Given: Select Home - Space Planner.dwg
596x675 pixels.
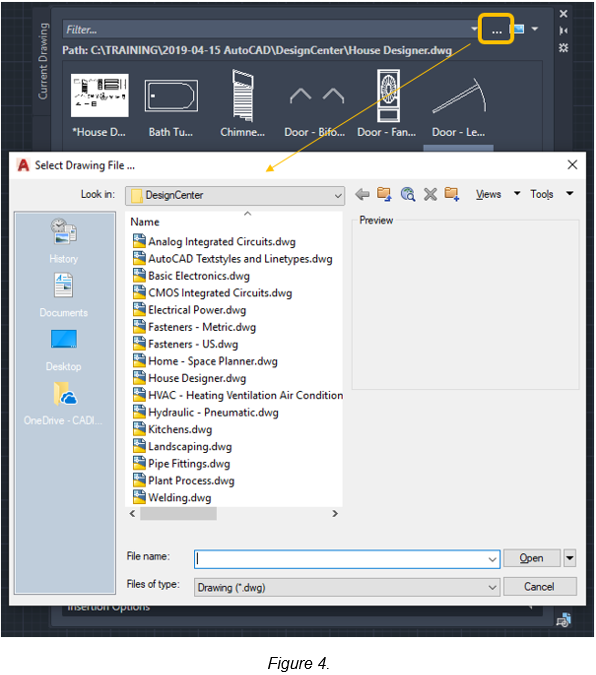Looking at the screenshot, I should [x=213, y=361].
